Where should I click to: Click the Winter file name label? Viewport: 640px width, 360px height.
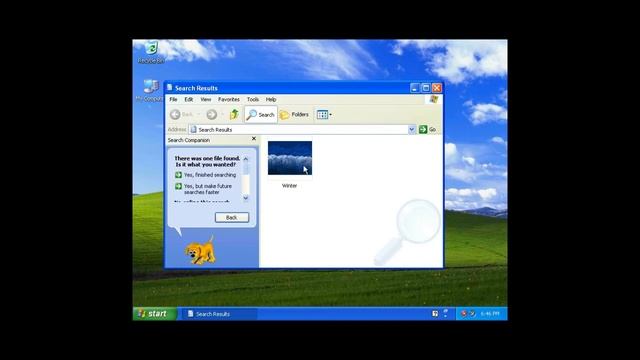289,186
